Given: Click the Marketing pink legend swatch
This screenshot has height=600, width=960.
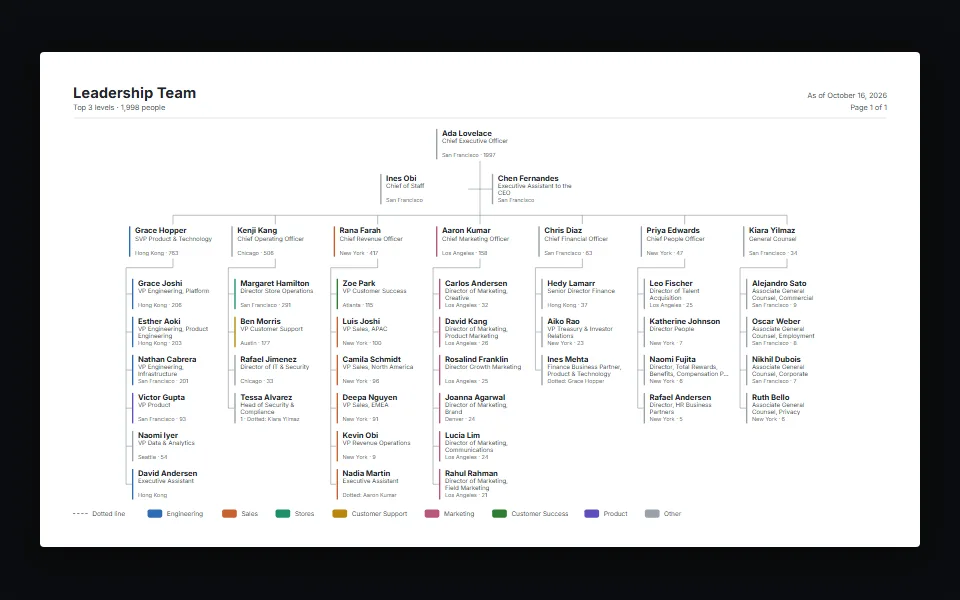Looking at the screenshot, I should tap(432, 514).
